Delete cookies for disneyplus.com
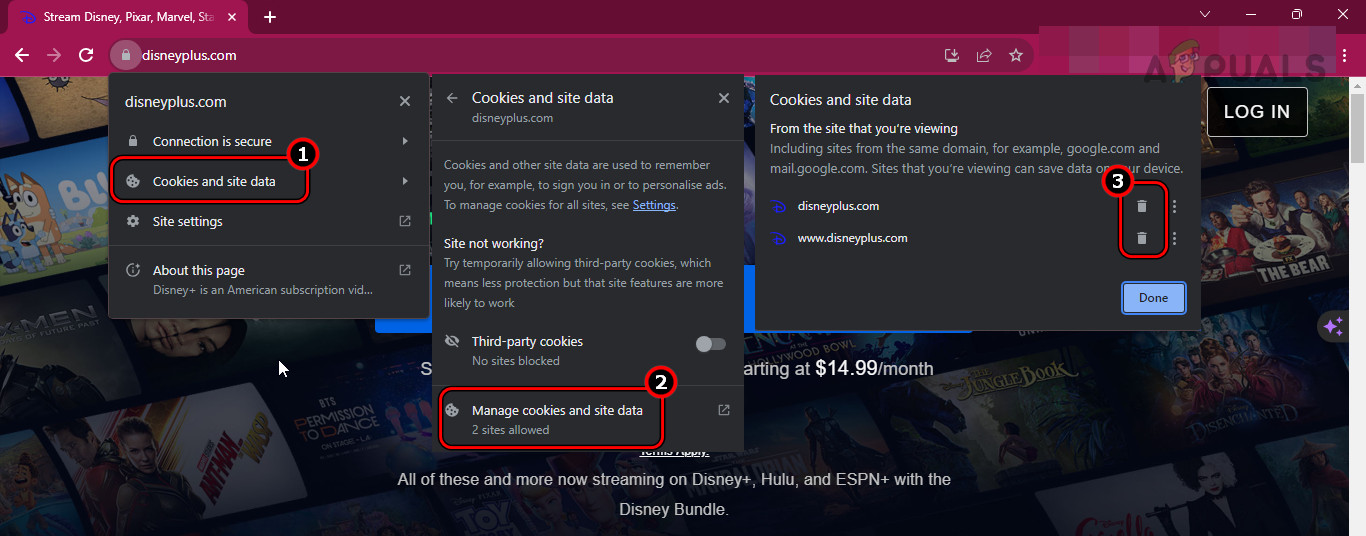Viewport: 1366px width, 536px height. [x=1141, y=206]
